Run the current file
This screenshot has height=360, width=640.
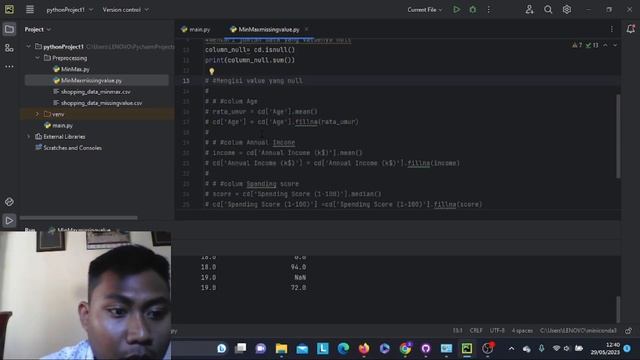[x=456, y=9]
